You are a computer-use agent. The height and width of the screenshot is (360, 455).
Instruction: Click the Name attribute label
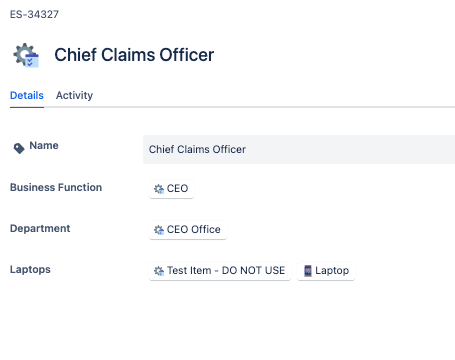44,145
